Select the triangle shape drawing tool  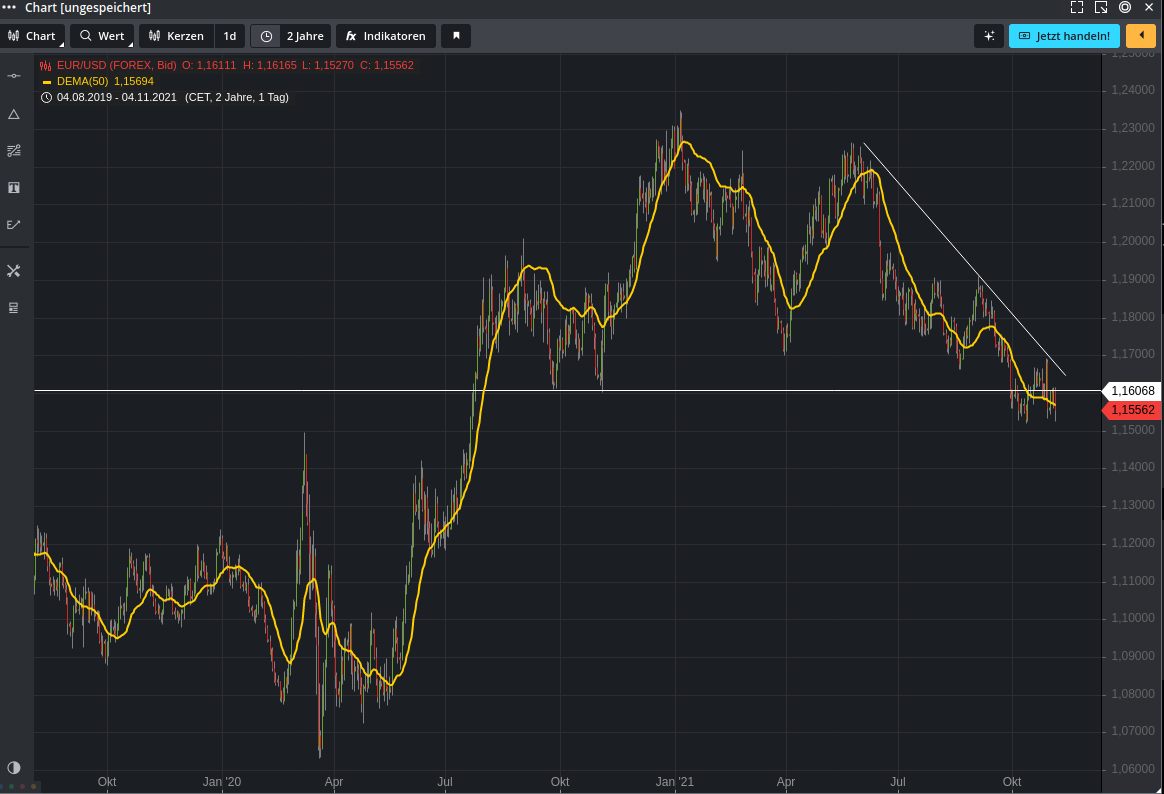pos(14,114)
